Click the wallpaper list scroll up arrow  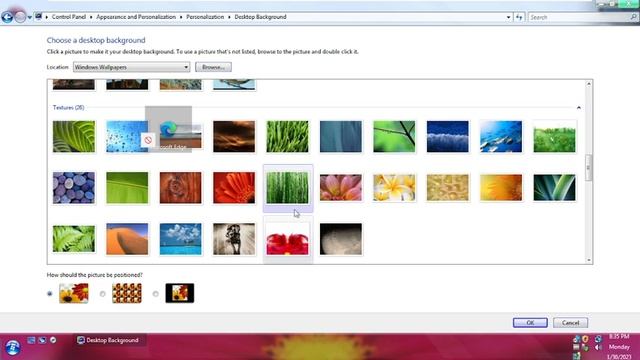click(589, 84)
